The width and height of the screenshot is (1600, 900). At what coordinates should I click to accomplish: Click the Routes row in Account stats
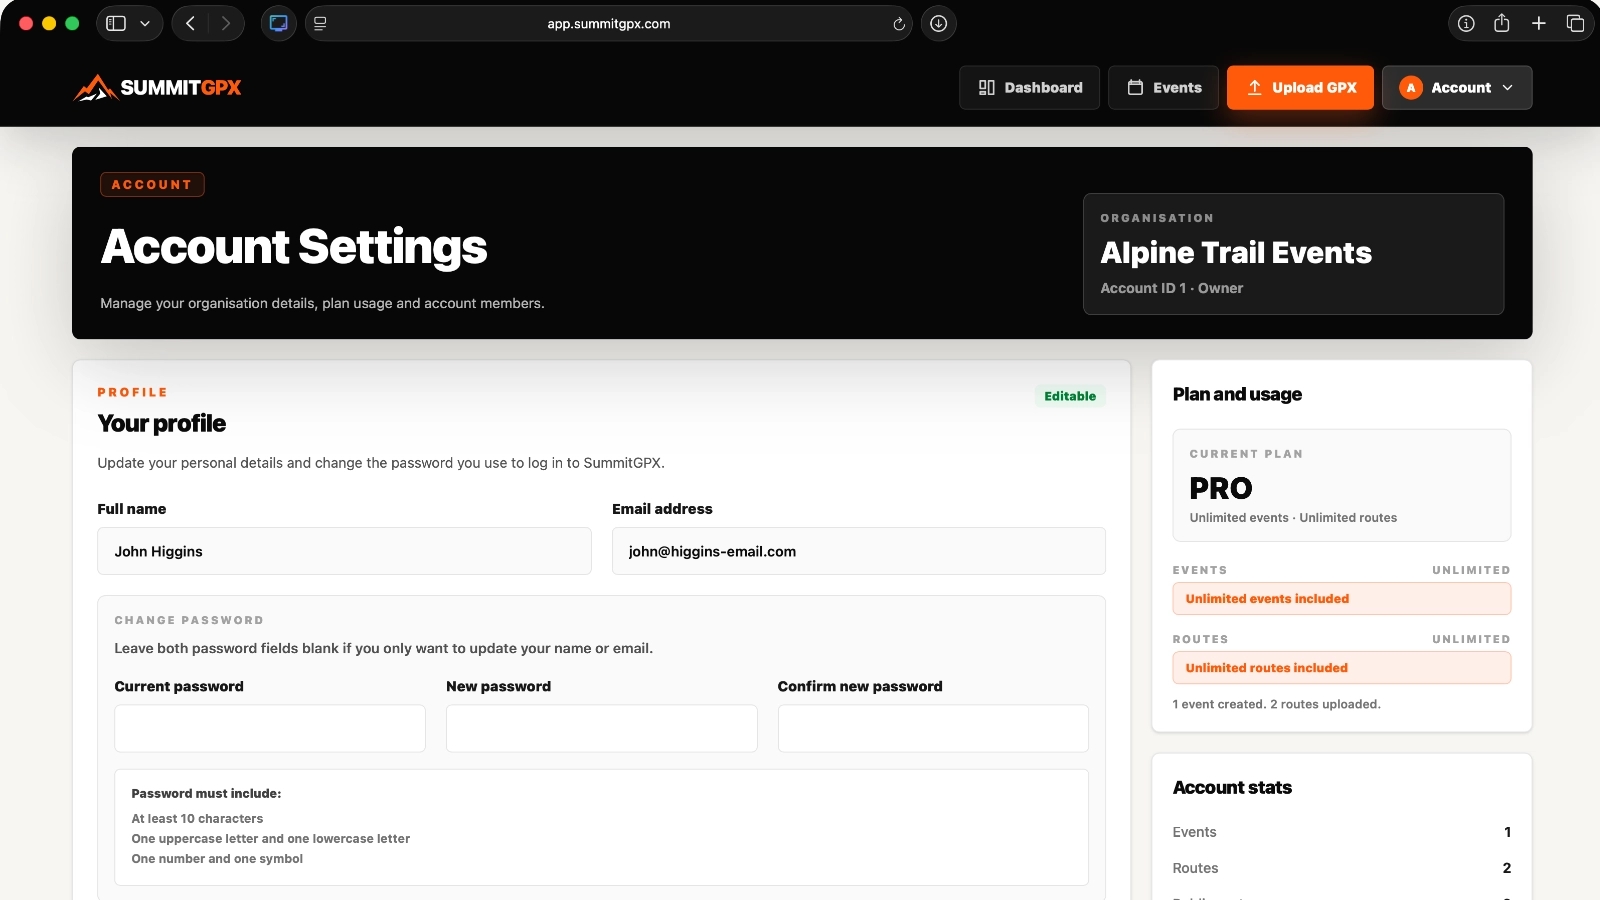(x=1342, y=868)
